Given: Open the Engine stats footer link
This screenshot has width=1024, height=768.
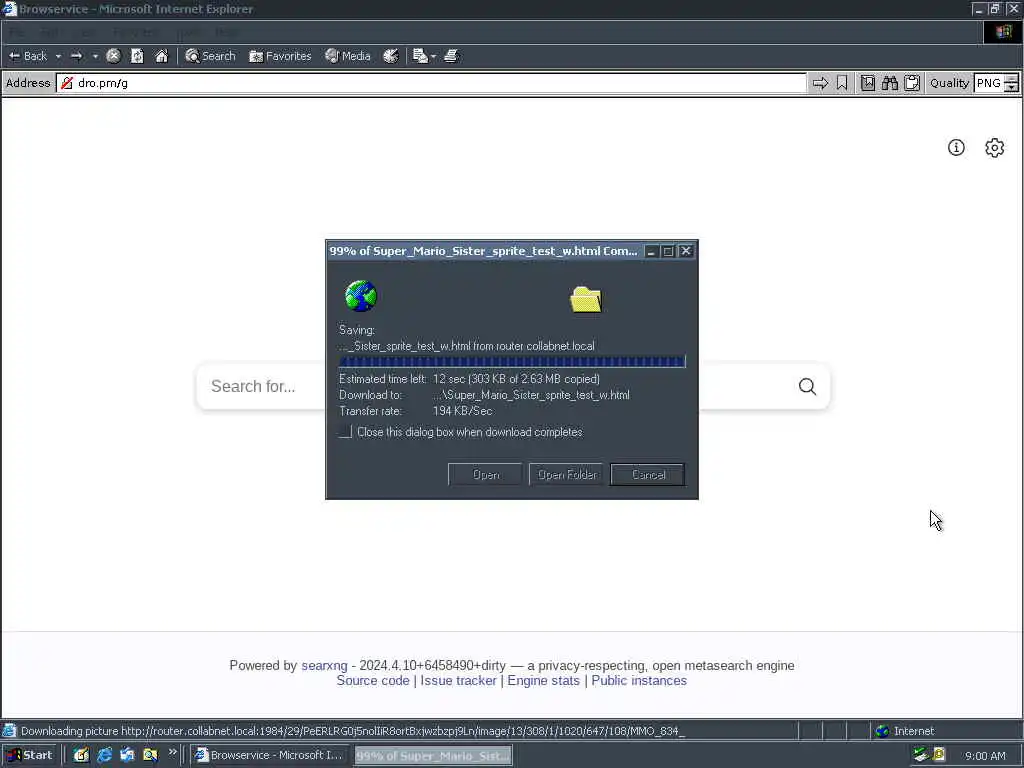Looking at the screenshot, I should click(x=543, y=680).
